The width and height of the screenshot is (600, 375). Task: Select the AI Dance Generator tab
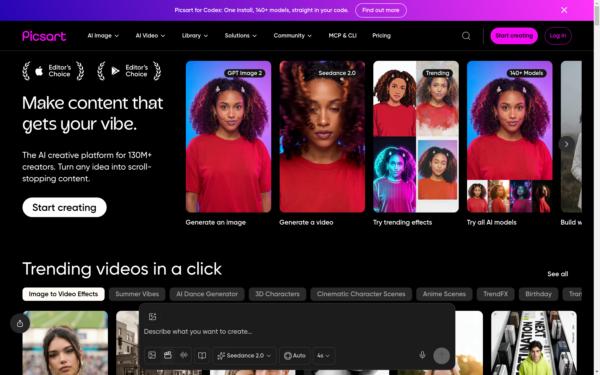tap(207, 294)
